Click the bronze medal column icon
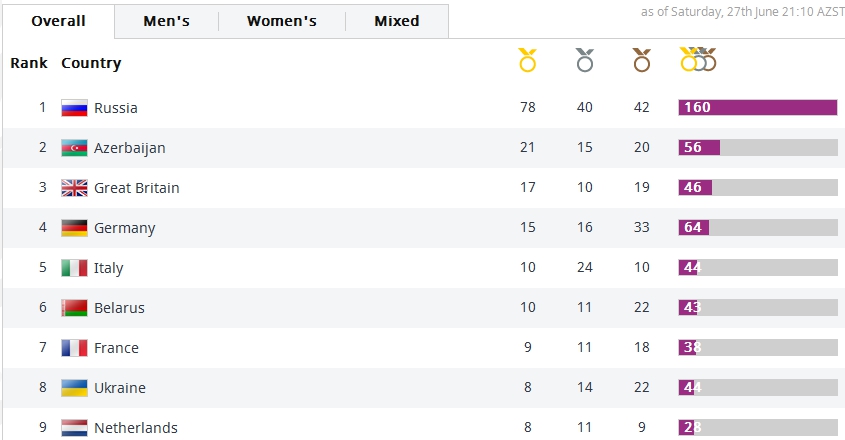 pos(642,61)
